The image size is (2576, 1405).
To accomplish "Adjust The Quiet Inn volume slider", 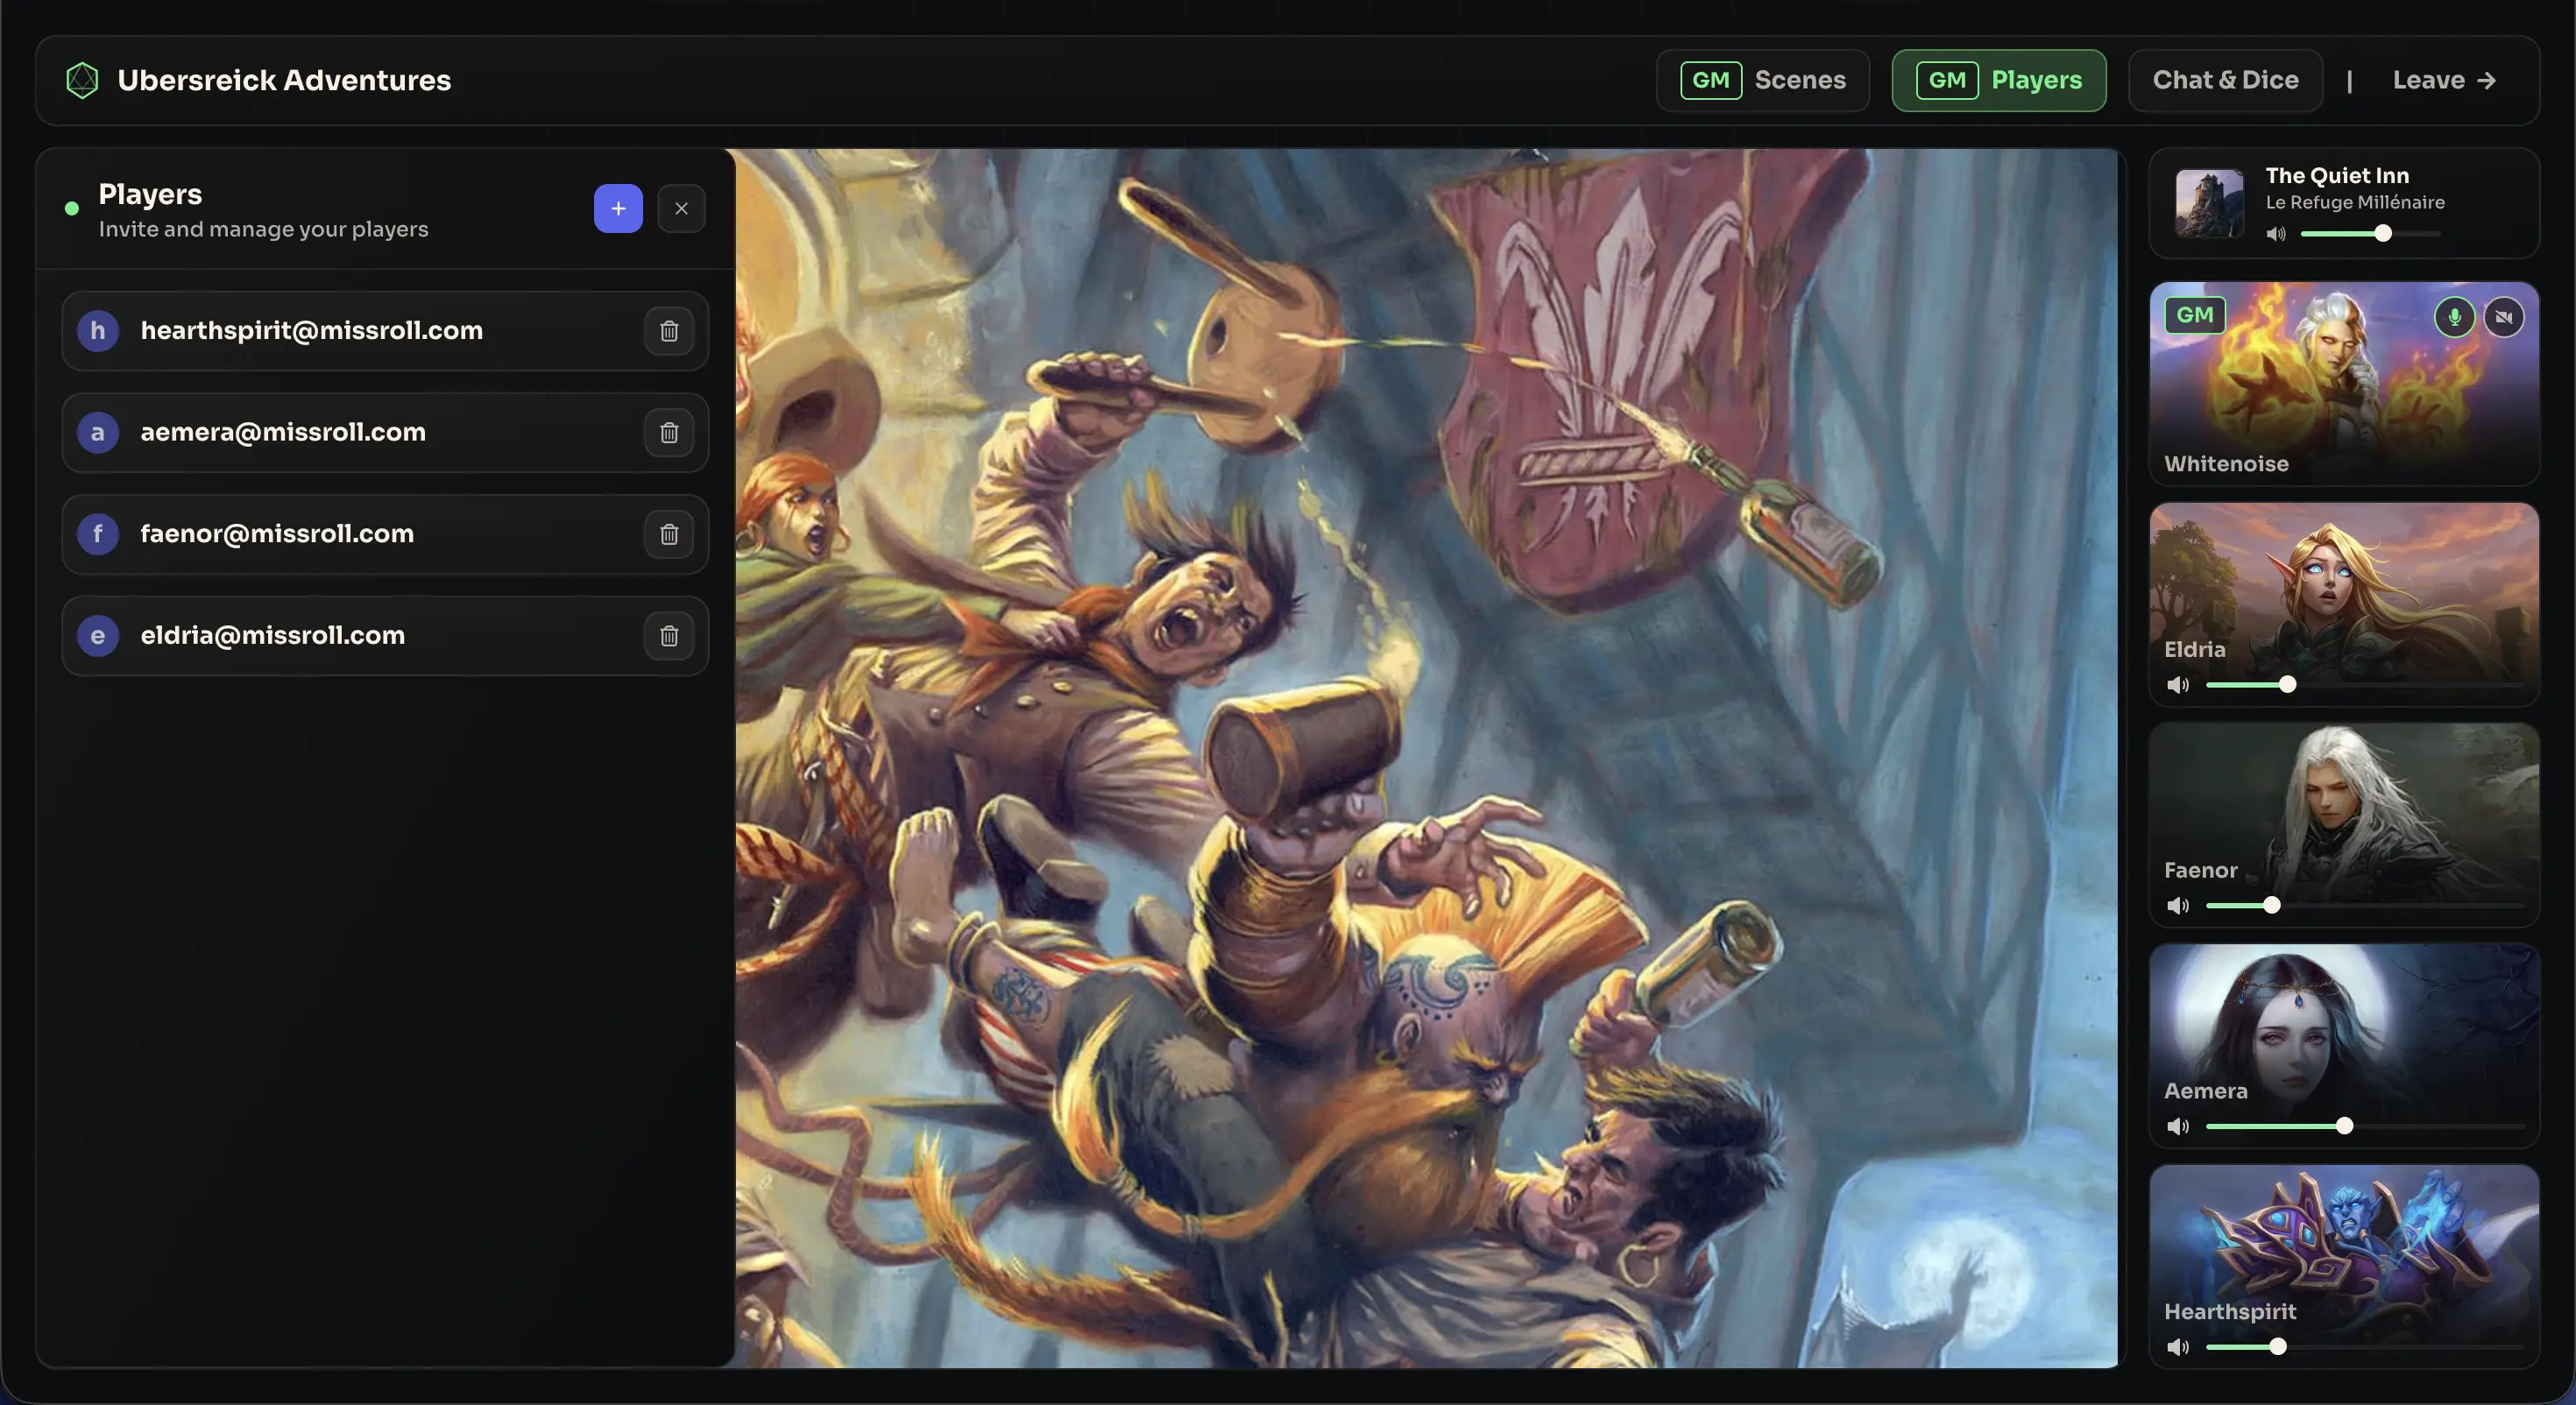I will (x=2370, y=234).
